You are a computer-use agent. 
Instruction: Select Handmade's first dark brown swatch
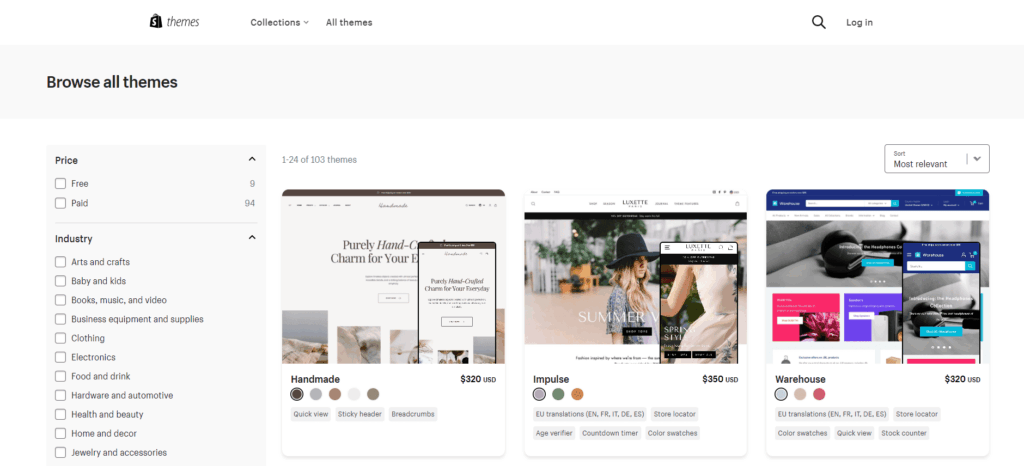click(297, 394)
